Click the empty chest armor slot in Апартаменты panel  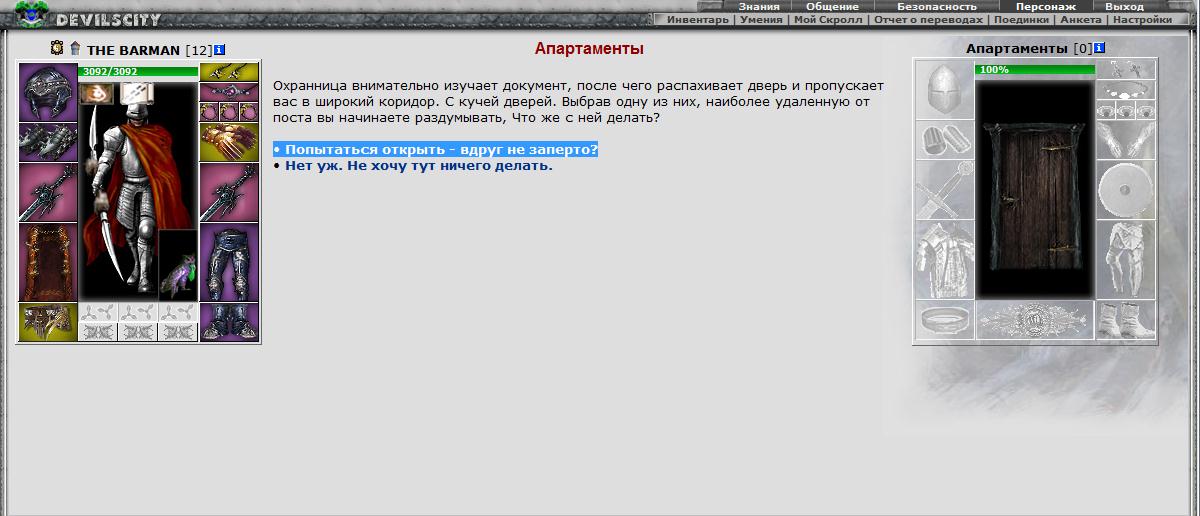pyautogui.click(x=944, y=259)
